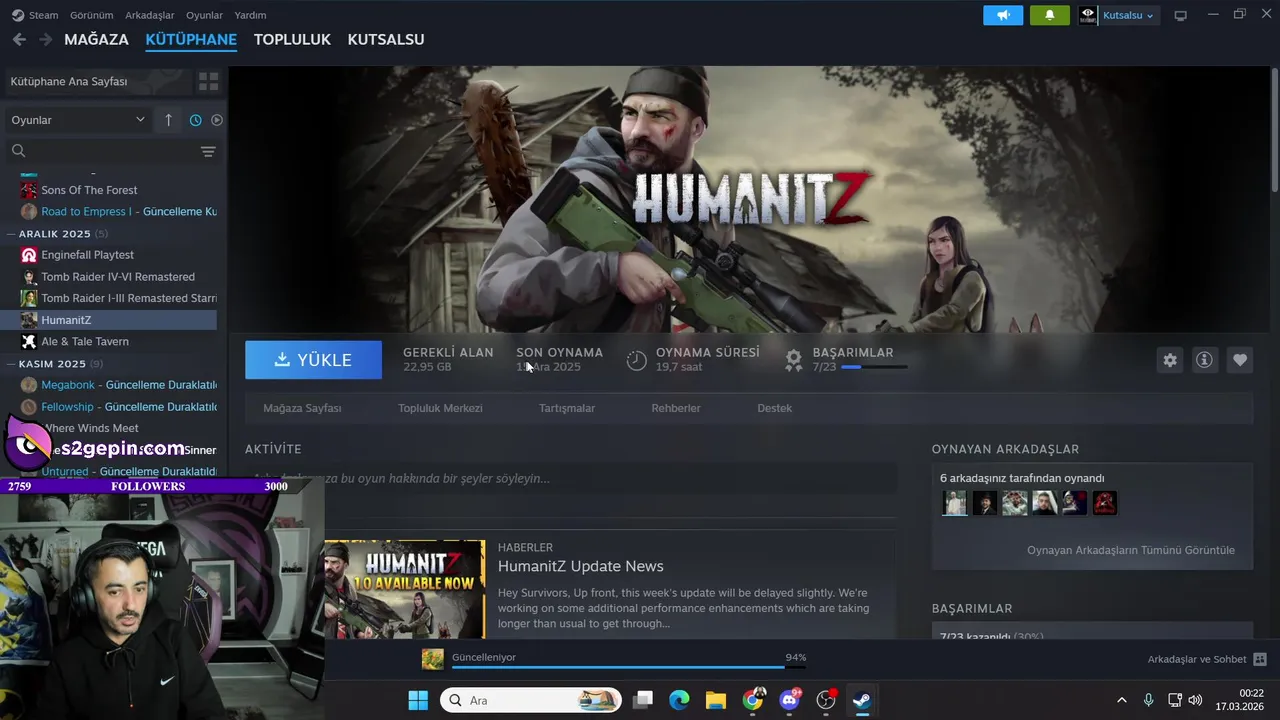Viewport: 1280px width, 720px height.
Task: Click the achievements badge icon
Action: (793, 360)
